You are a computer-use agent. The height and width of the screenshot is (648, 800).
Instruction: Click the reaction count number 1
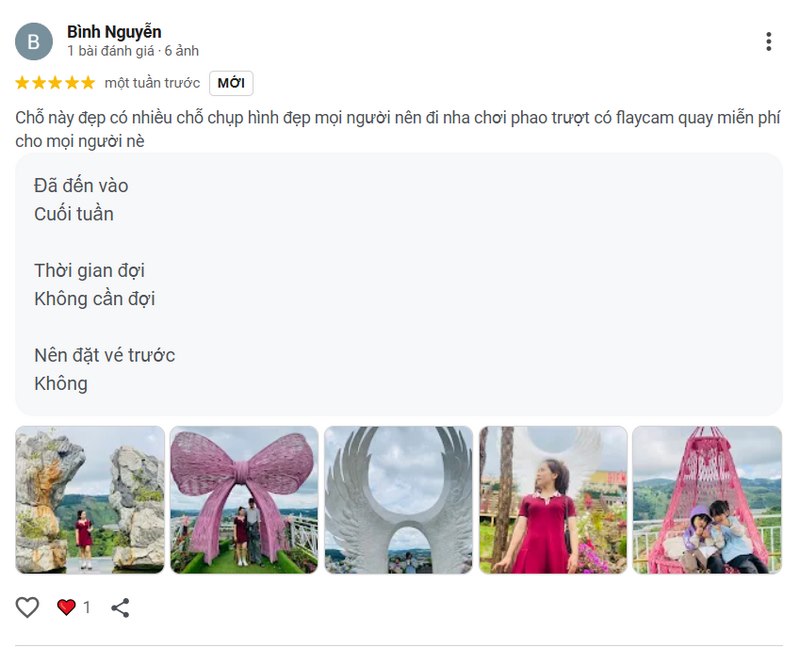click(x=87, y=607)
